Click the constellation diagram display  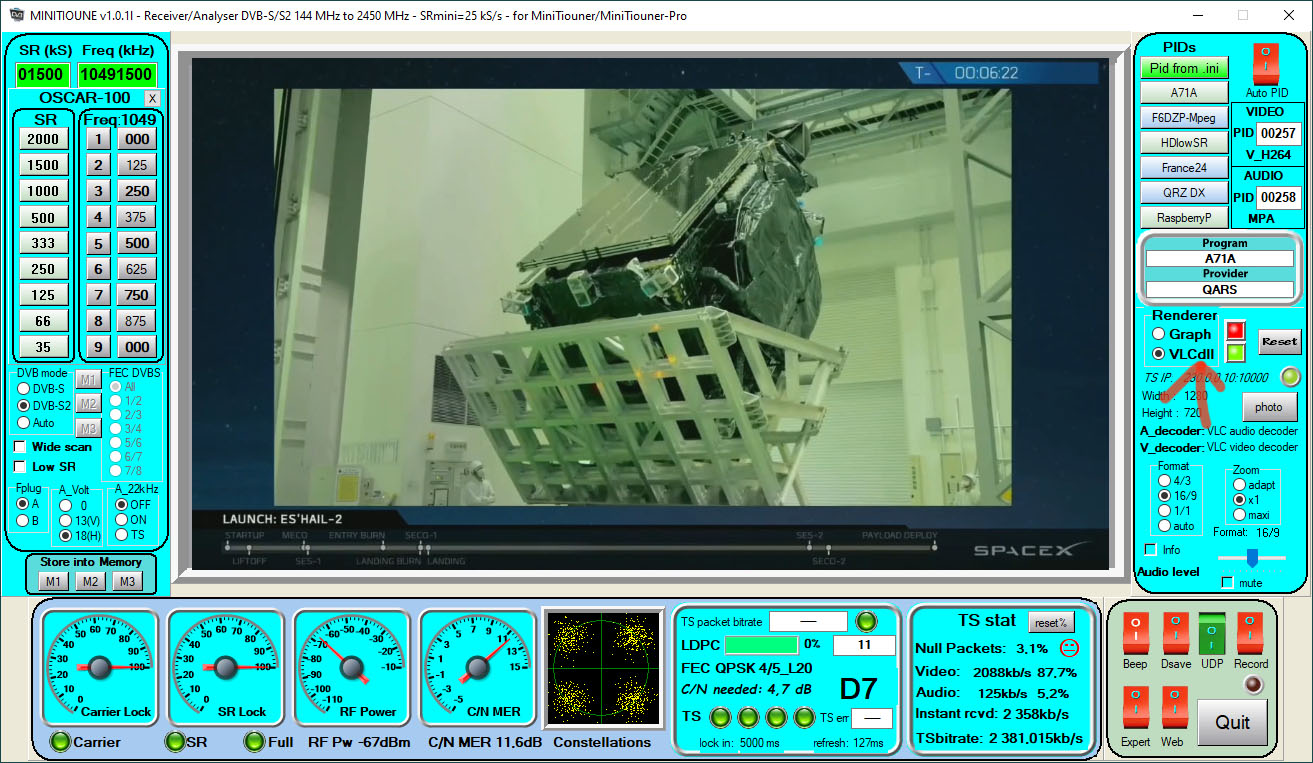click(x=603, y=667)
